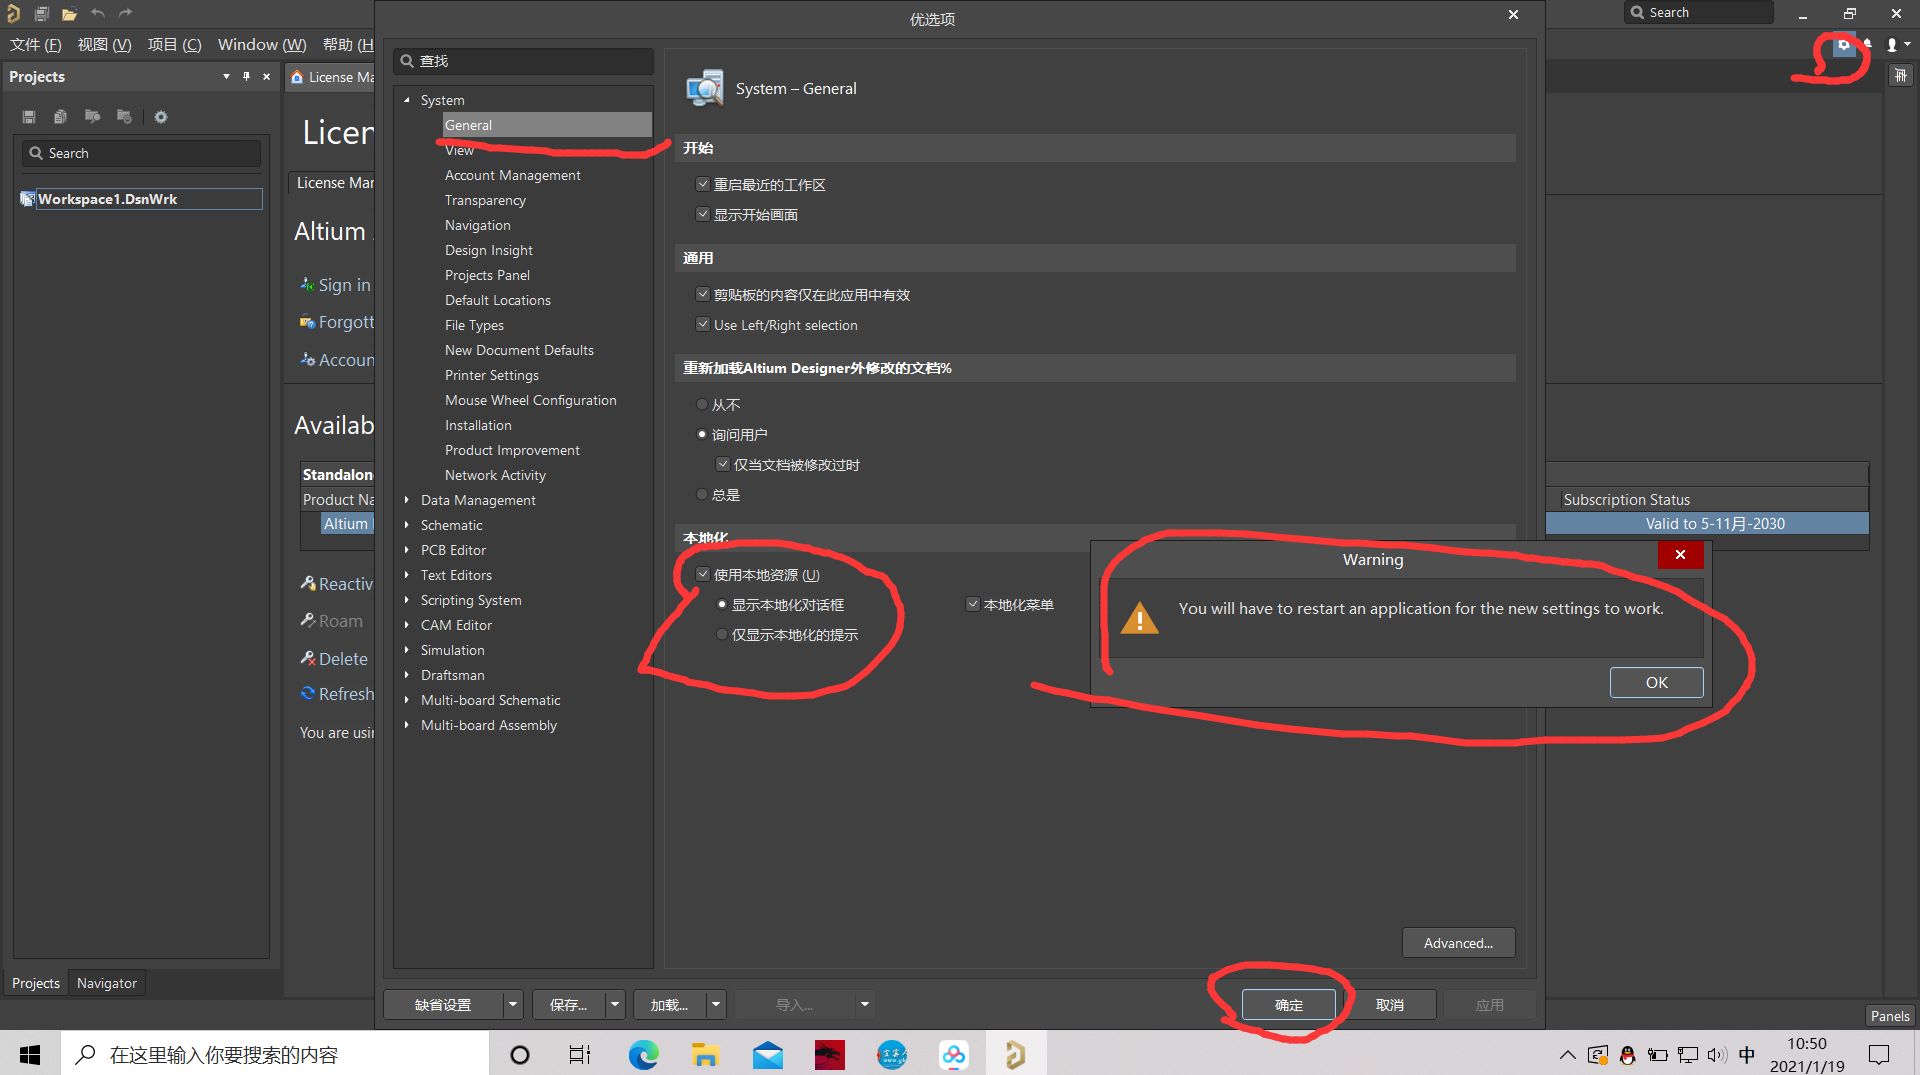1920x1075 pixels.
Task: Click the Projects panel folder-settings icon
Action: point(124,117)
